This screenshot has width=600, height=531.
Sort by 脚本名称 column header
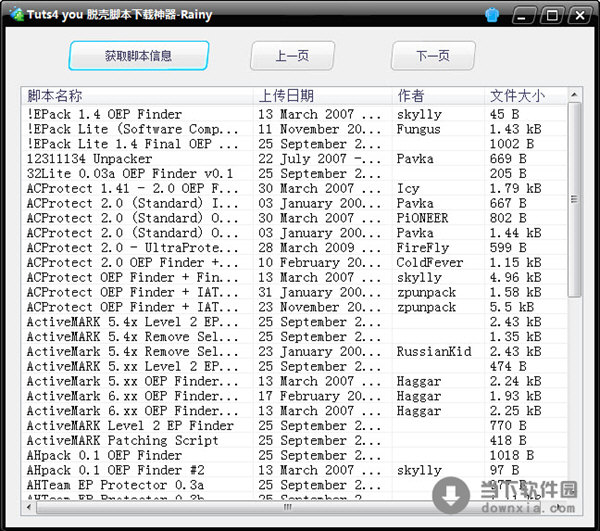(x=137, y=96)
